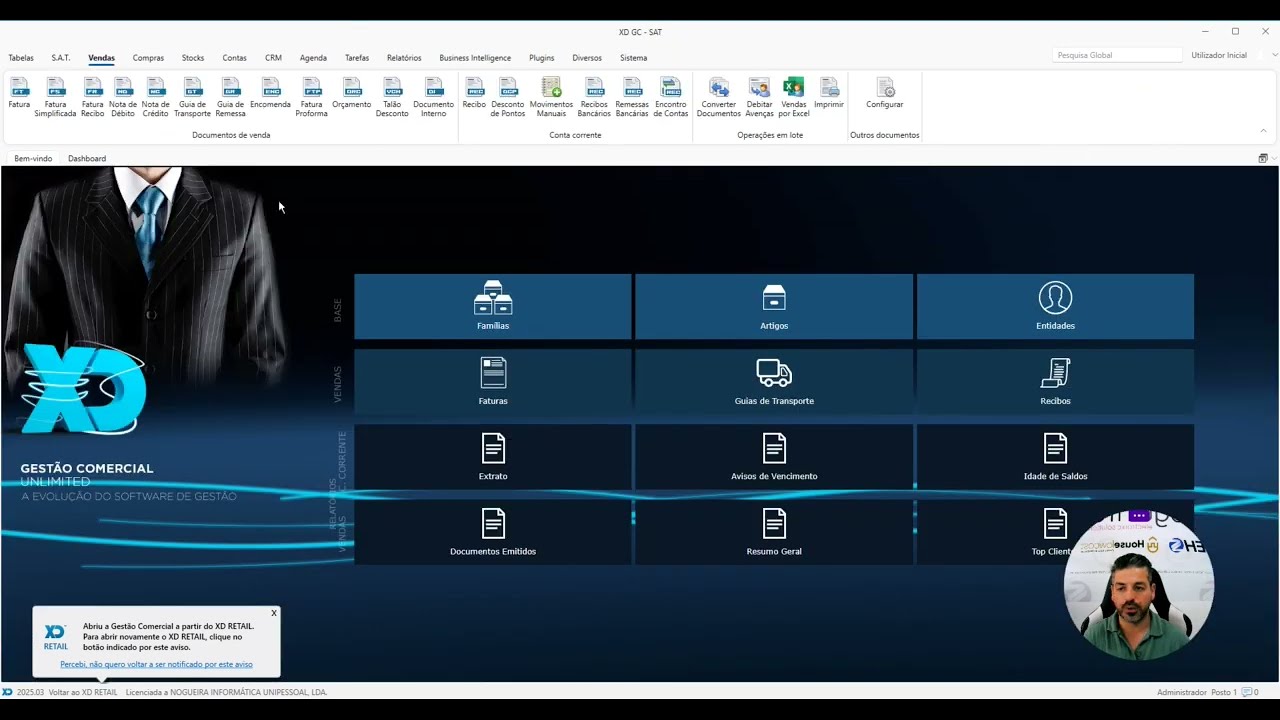
Task: Click the close-all-windows icon beside tabs
Action: point(1262,158)
